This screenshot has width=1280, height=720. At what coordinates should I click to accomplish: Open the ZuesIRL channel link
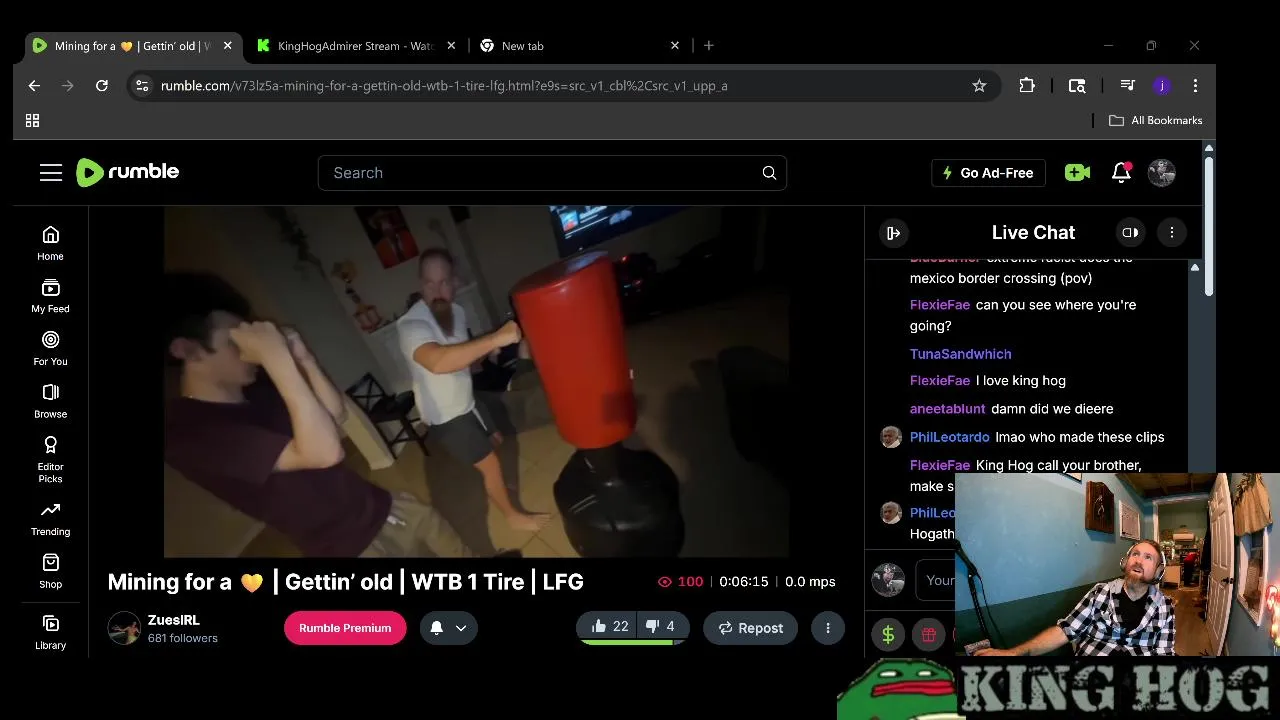(x=174, y=620)
